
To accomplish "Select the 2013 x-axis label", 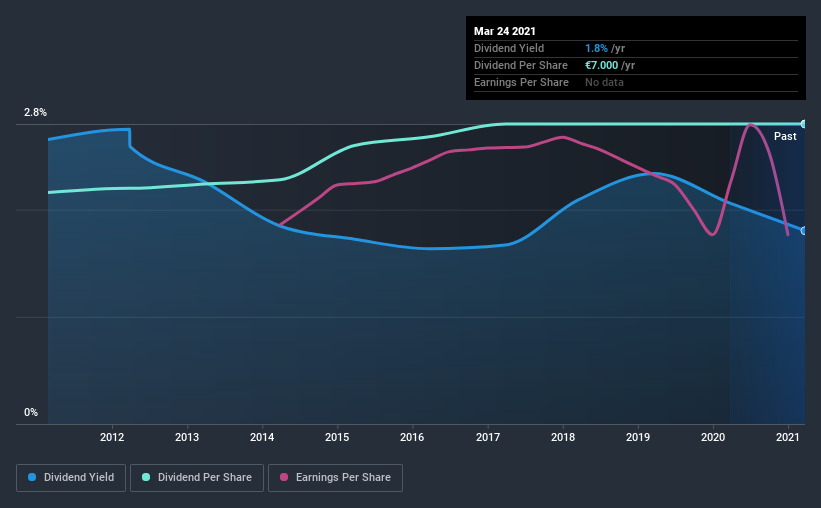I will (187, 437).
